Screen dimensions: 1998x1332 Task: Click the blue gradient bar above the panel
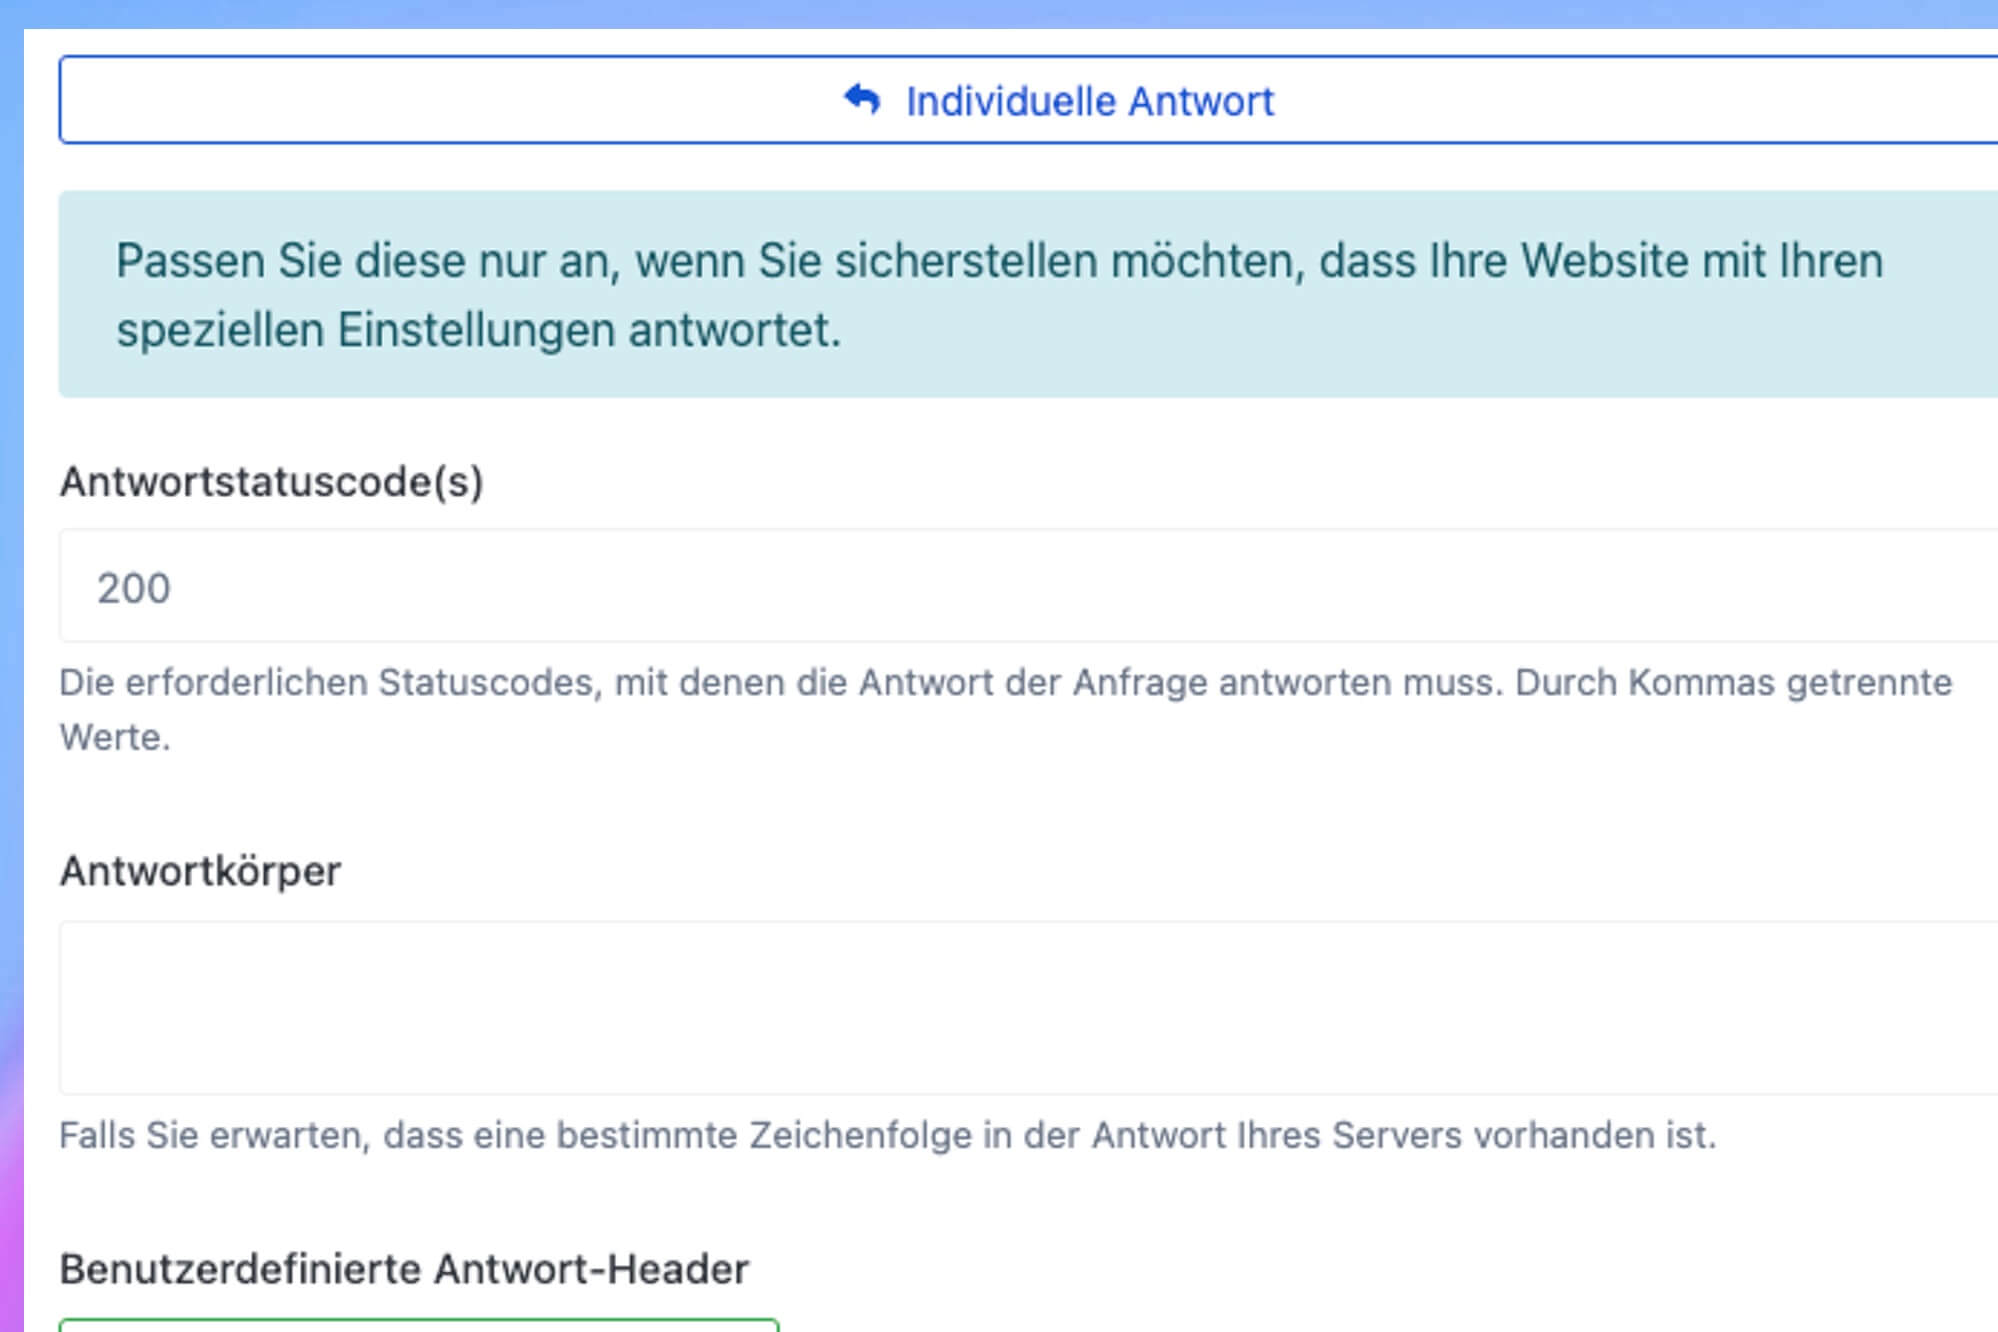(x=1000, y=13)
